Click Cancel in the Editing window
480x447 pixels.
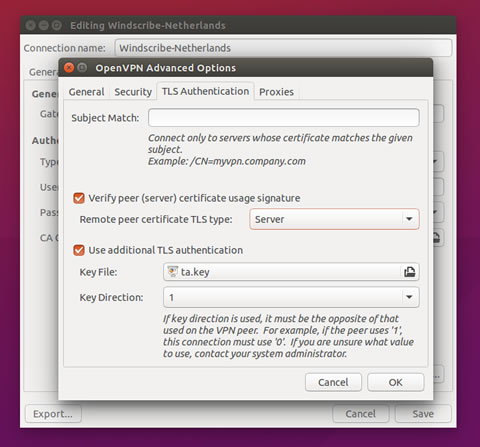(x=360, y=414)
